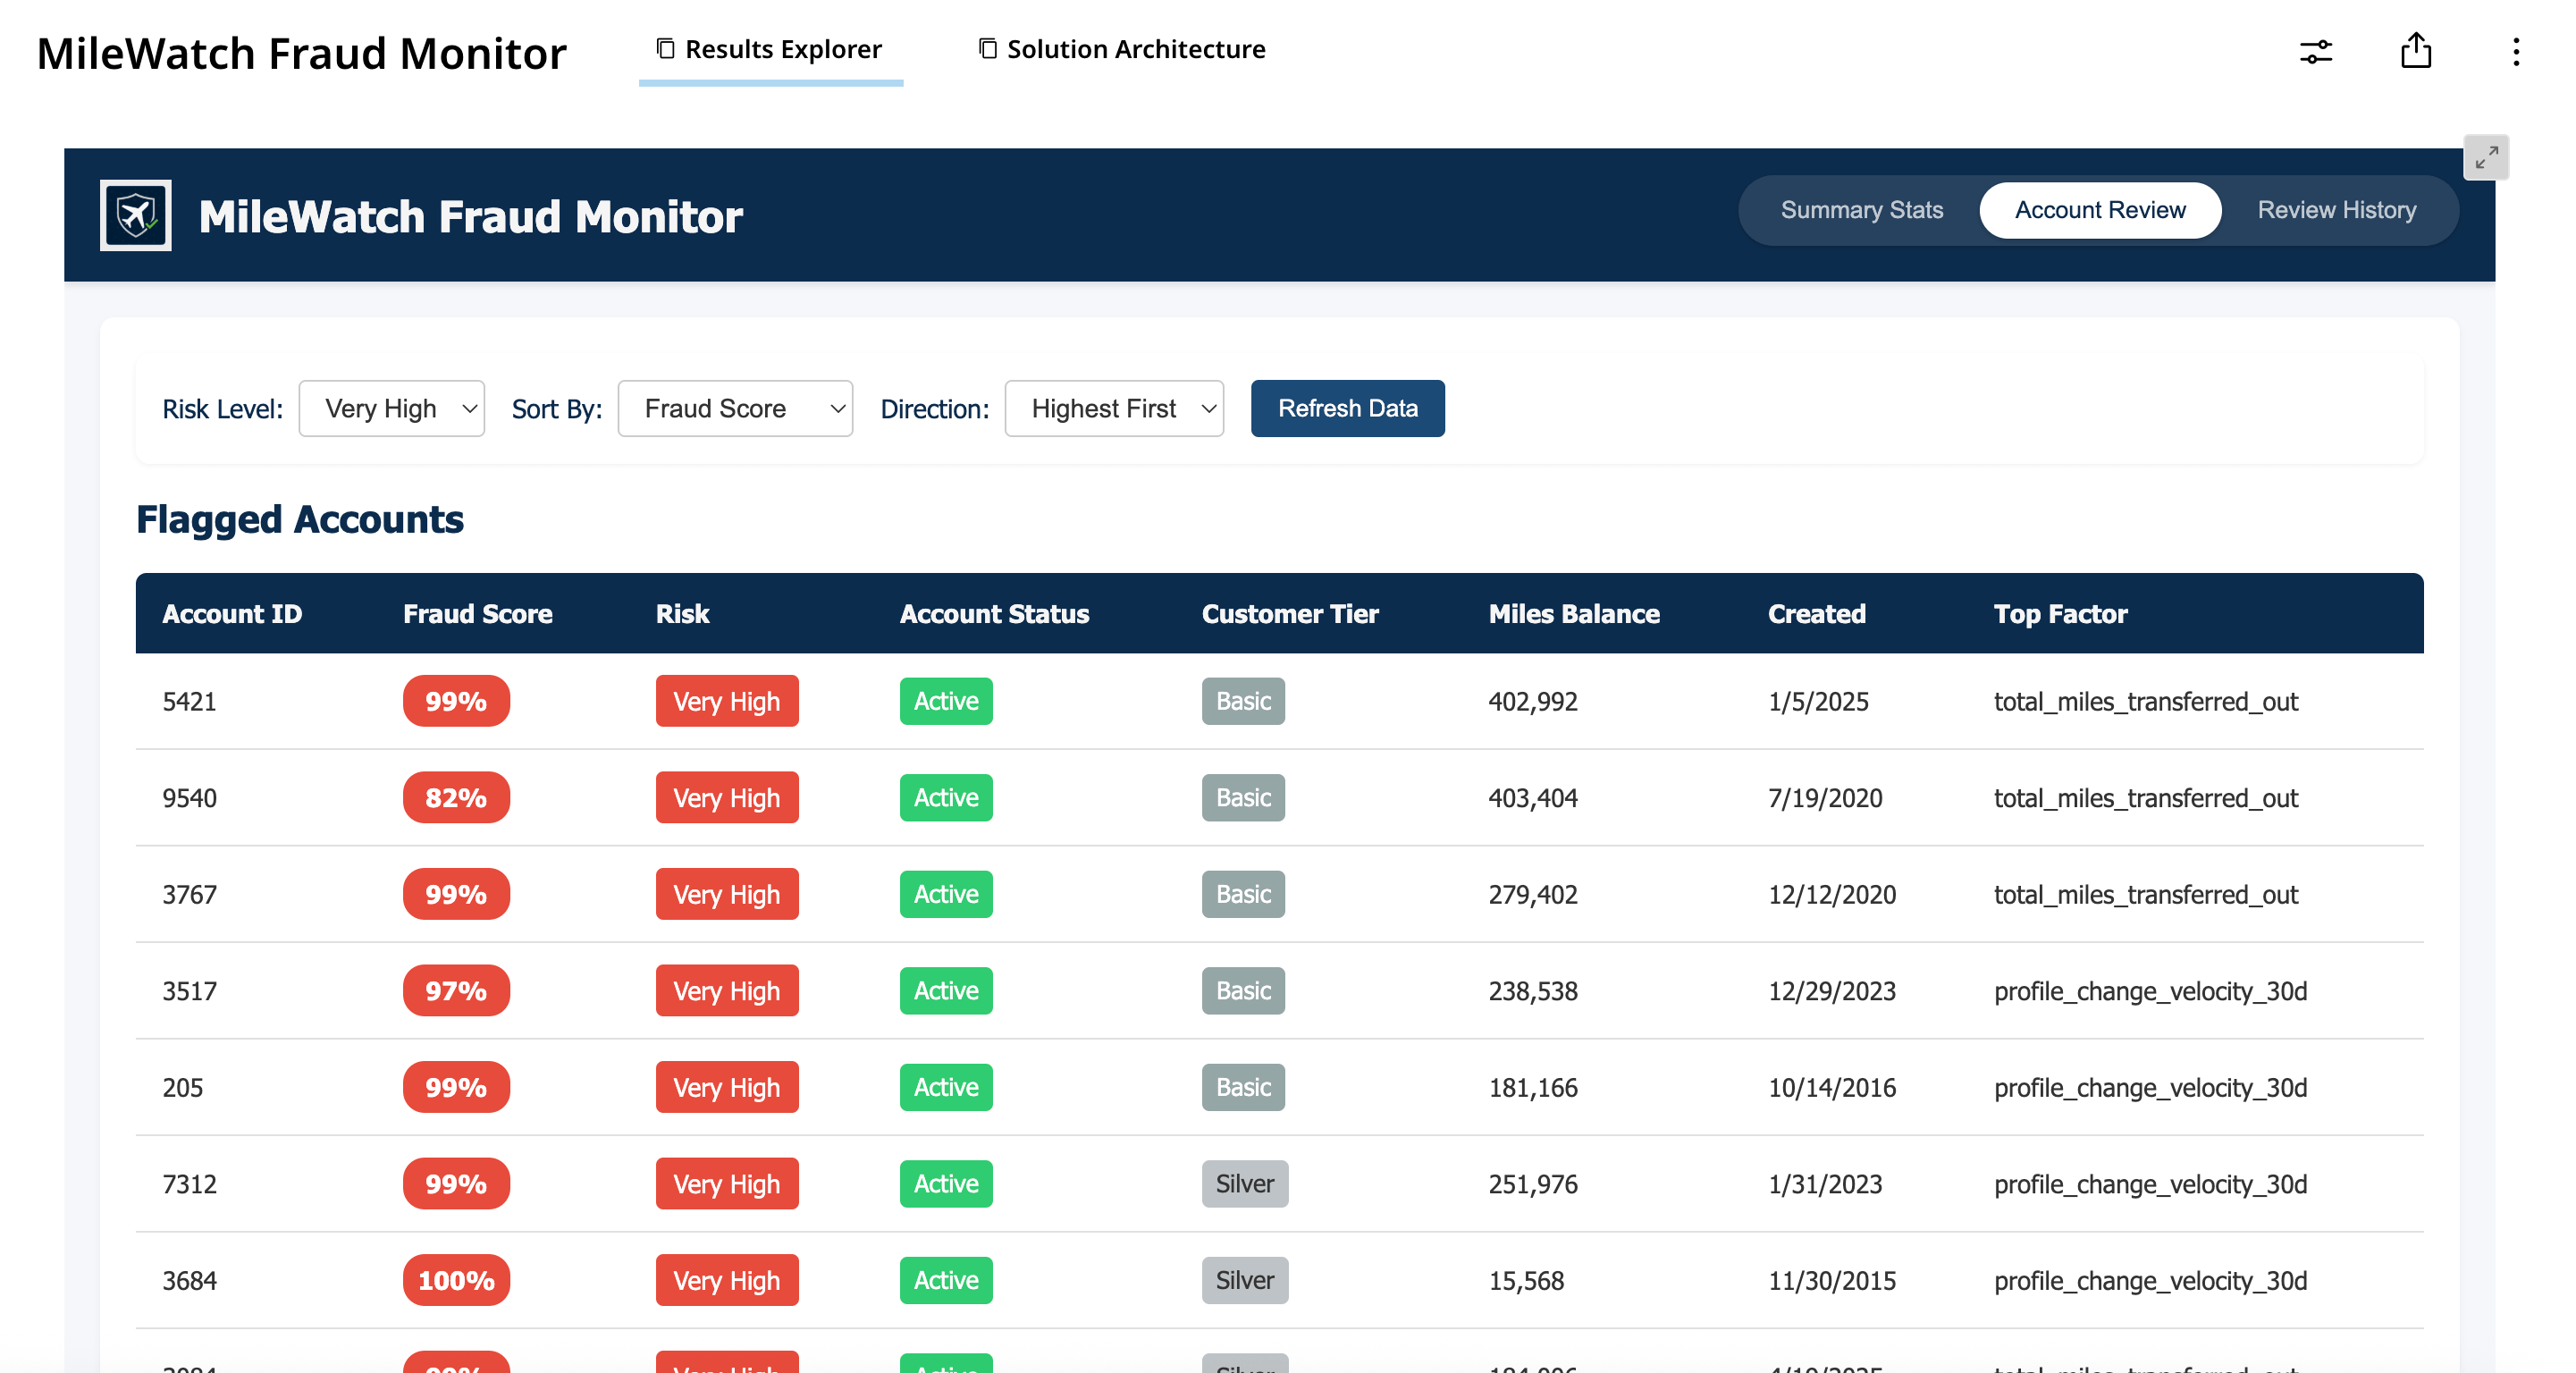
Task: Click the Refresh Data button
Action: 1347,408
